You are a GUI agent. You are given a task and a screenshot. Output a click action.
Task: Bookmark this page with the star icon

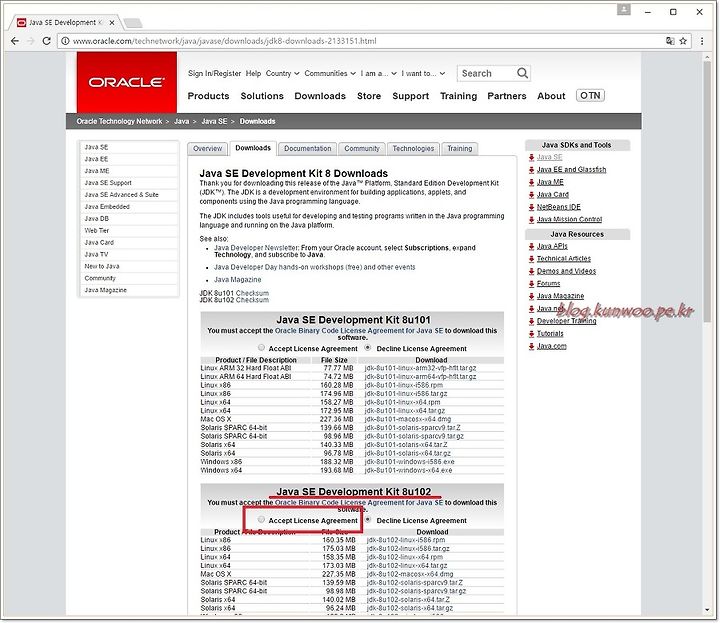(x=683, y=41)
